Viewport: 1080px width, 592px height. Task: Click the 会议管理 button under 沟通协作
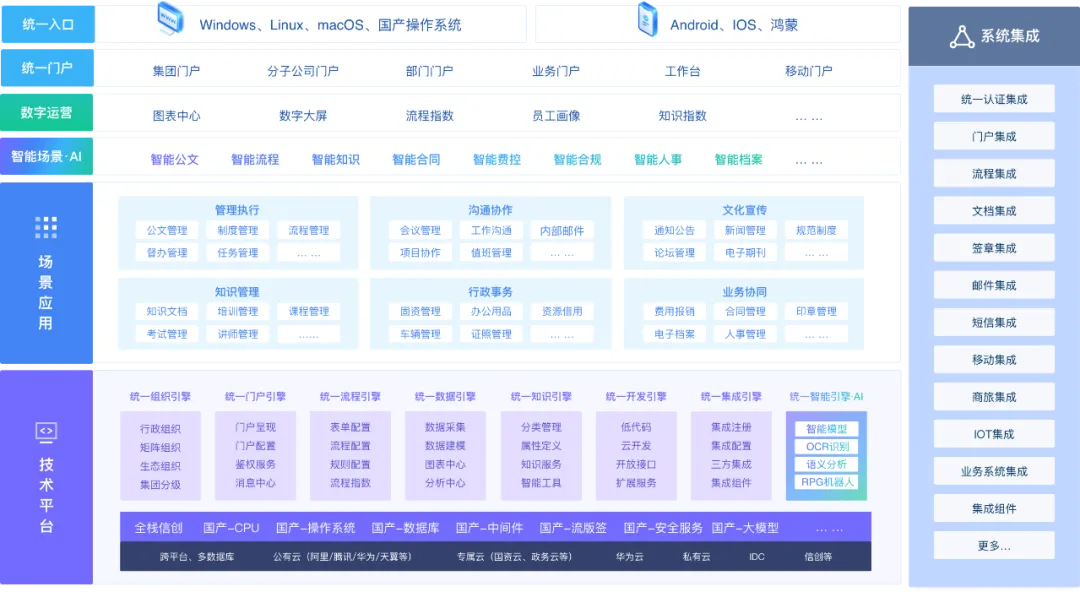point(420,231)
